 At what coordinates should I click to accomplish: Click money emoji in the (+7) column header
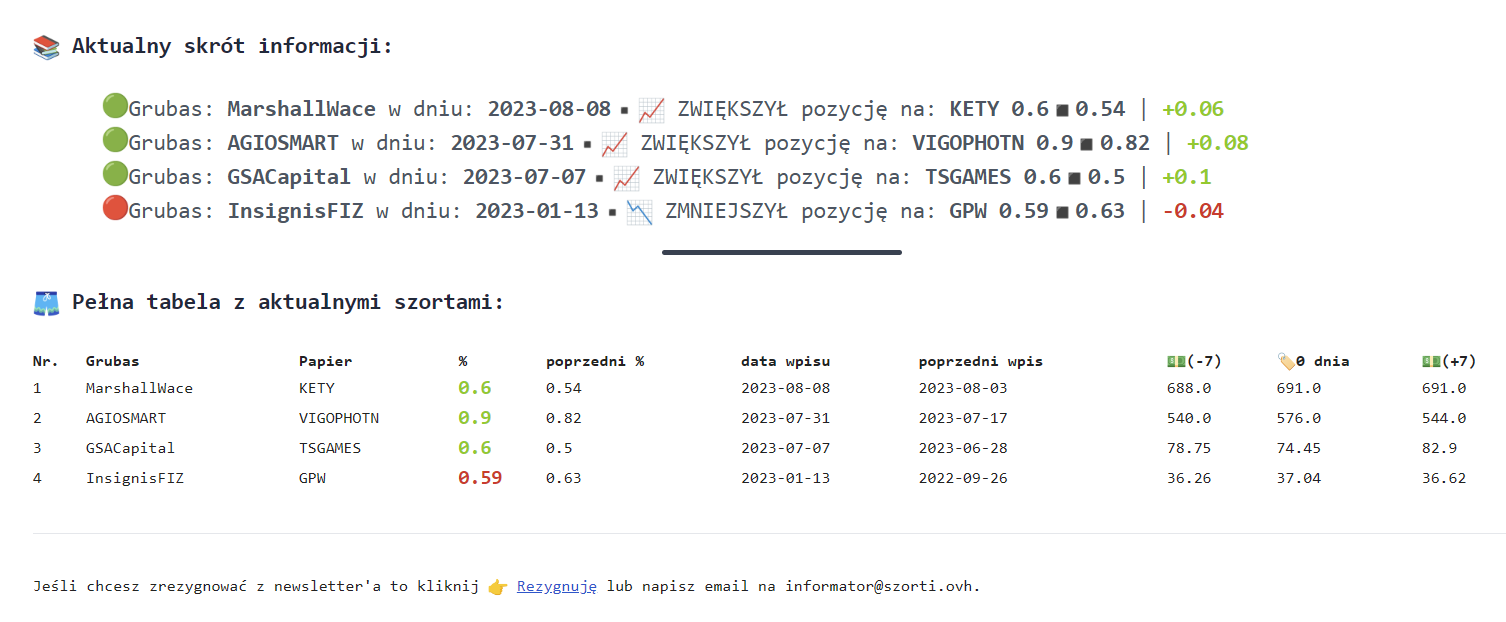1430,361
